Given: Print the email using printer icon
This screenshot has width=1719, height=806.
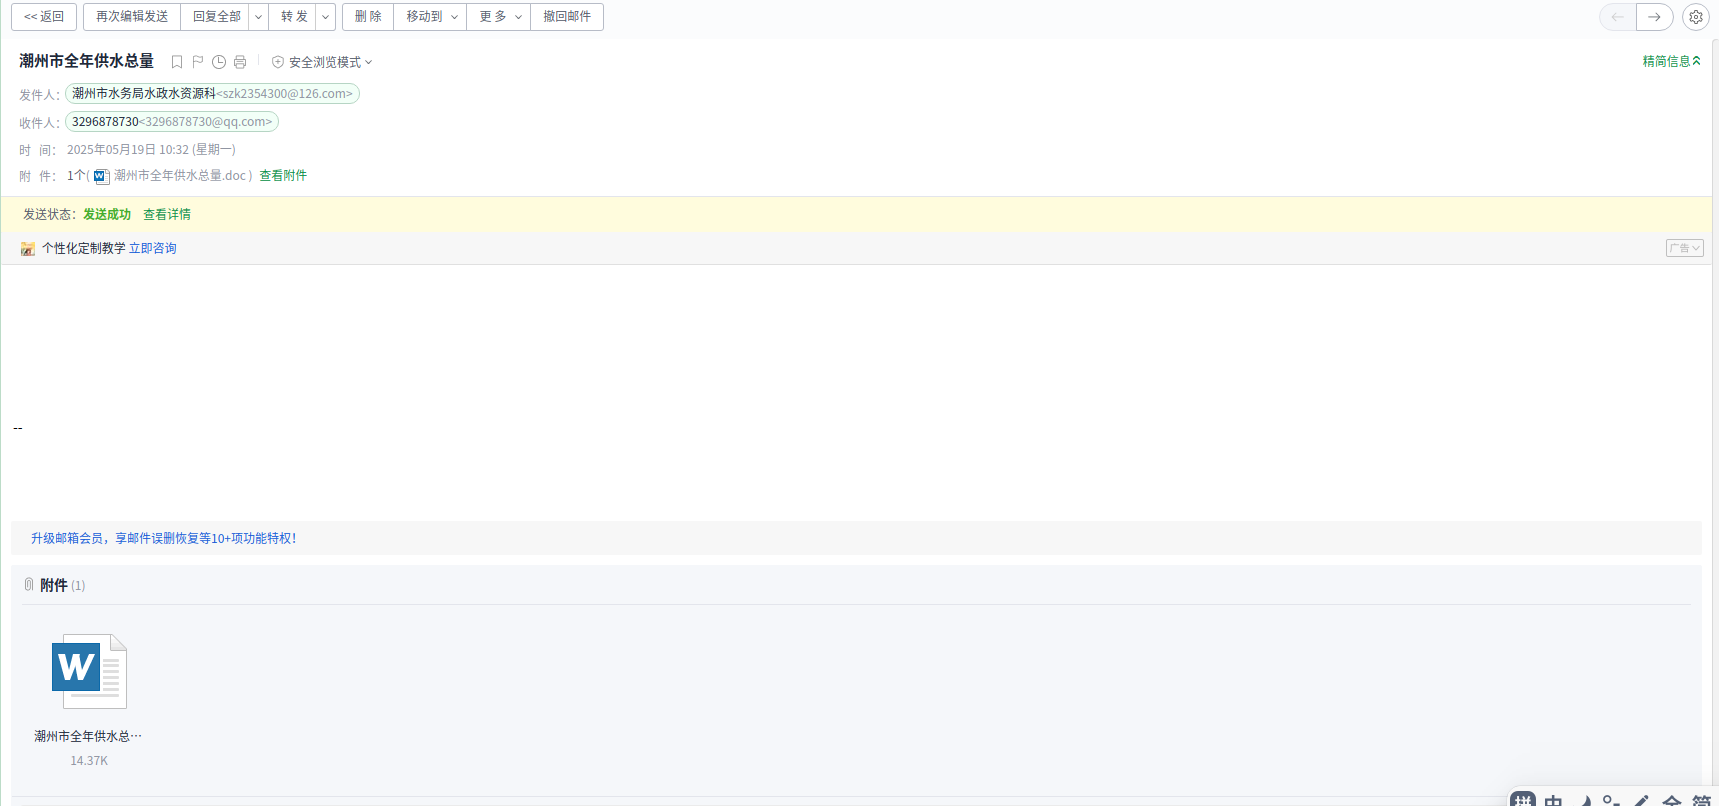Looking at the screenshot, I should click(240, 62).
